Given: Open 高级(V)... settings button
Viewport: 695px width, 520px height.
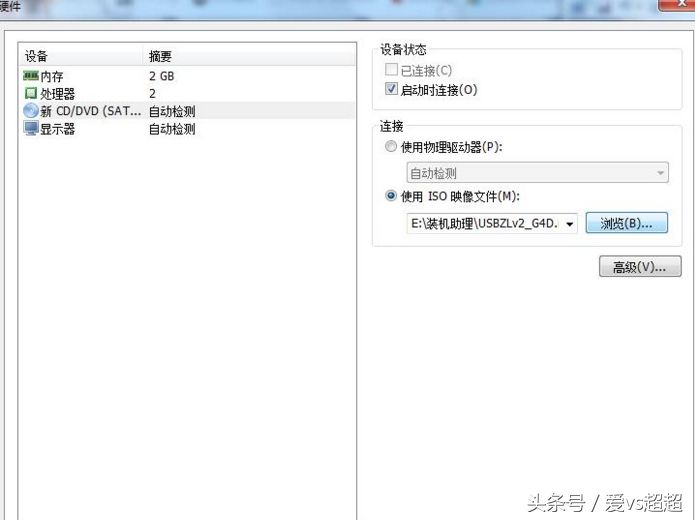Looking at the screenshot, I should pyautogui.click(x=640, y=266).
